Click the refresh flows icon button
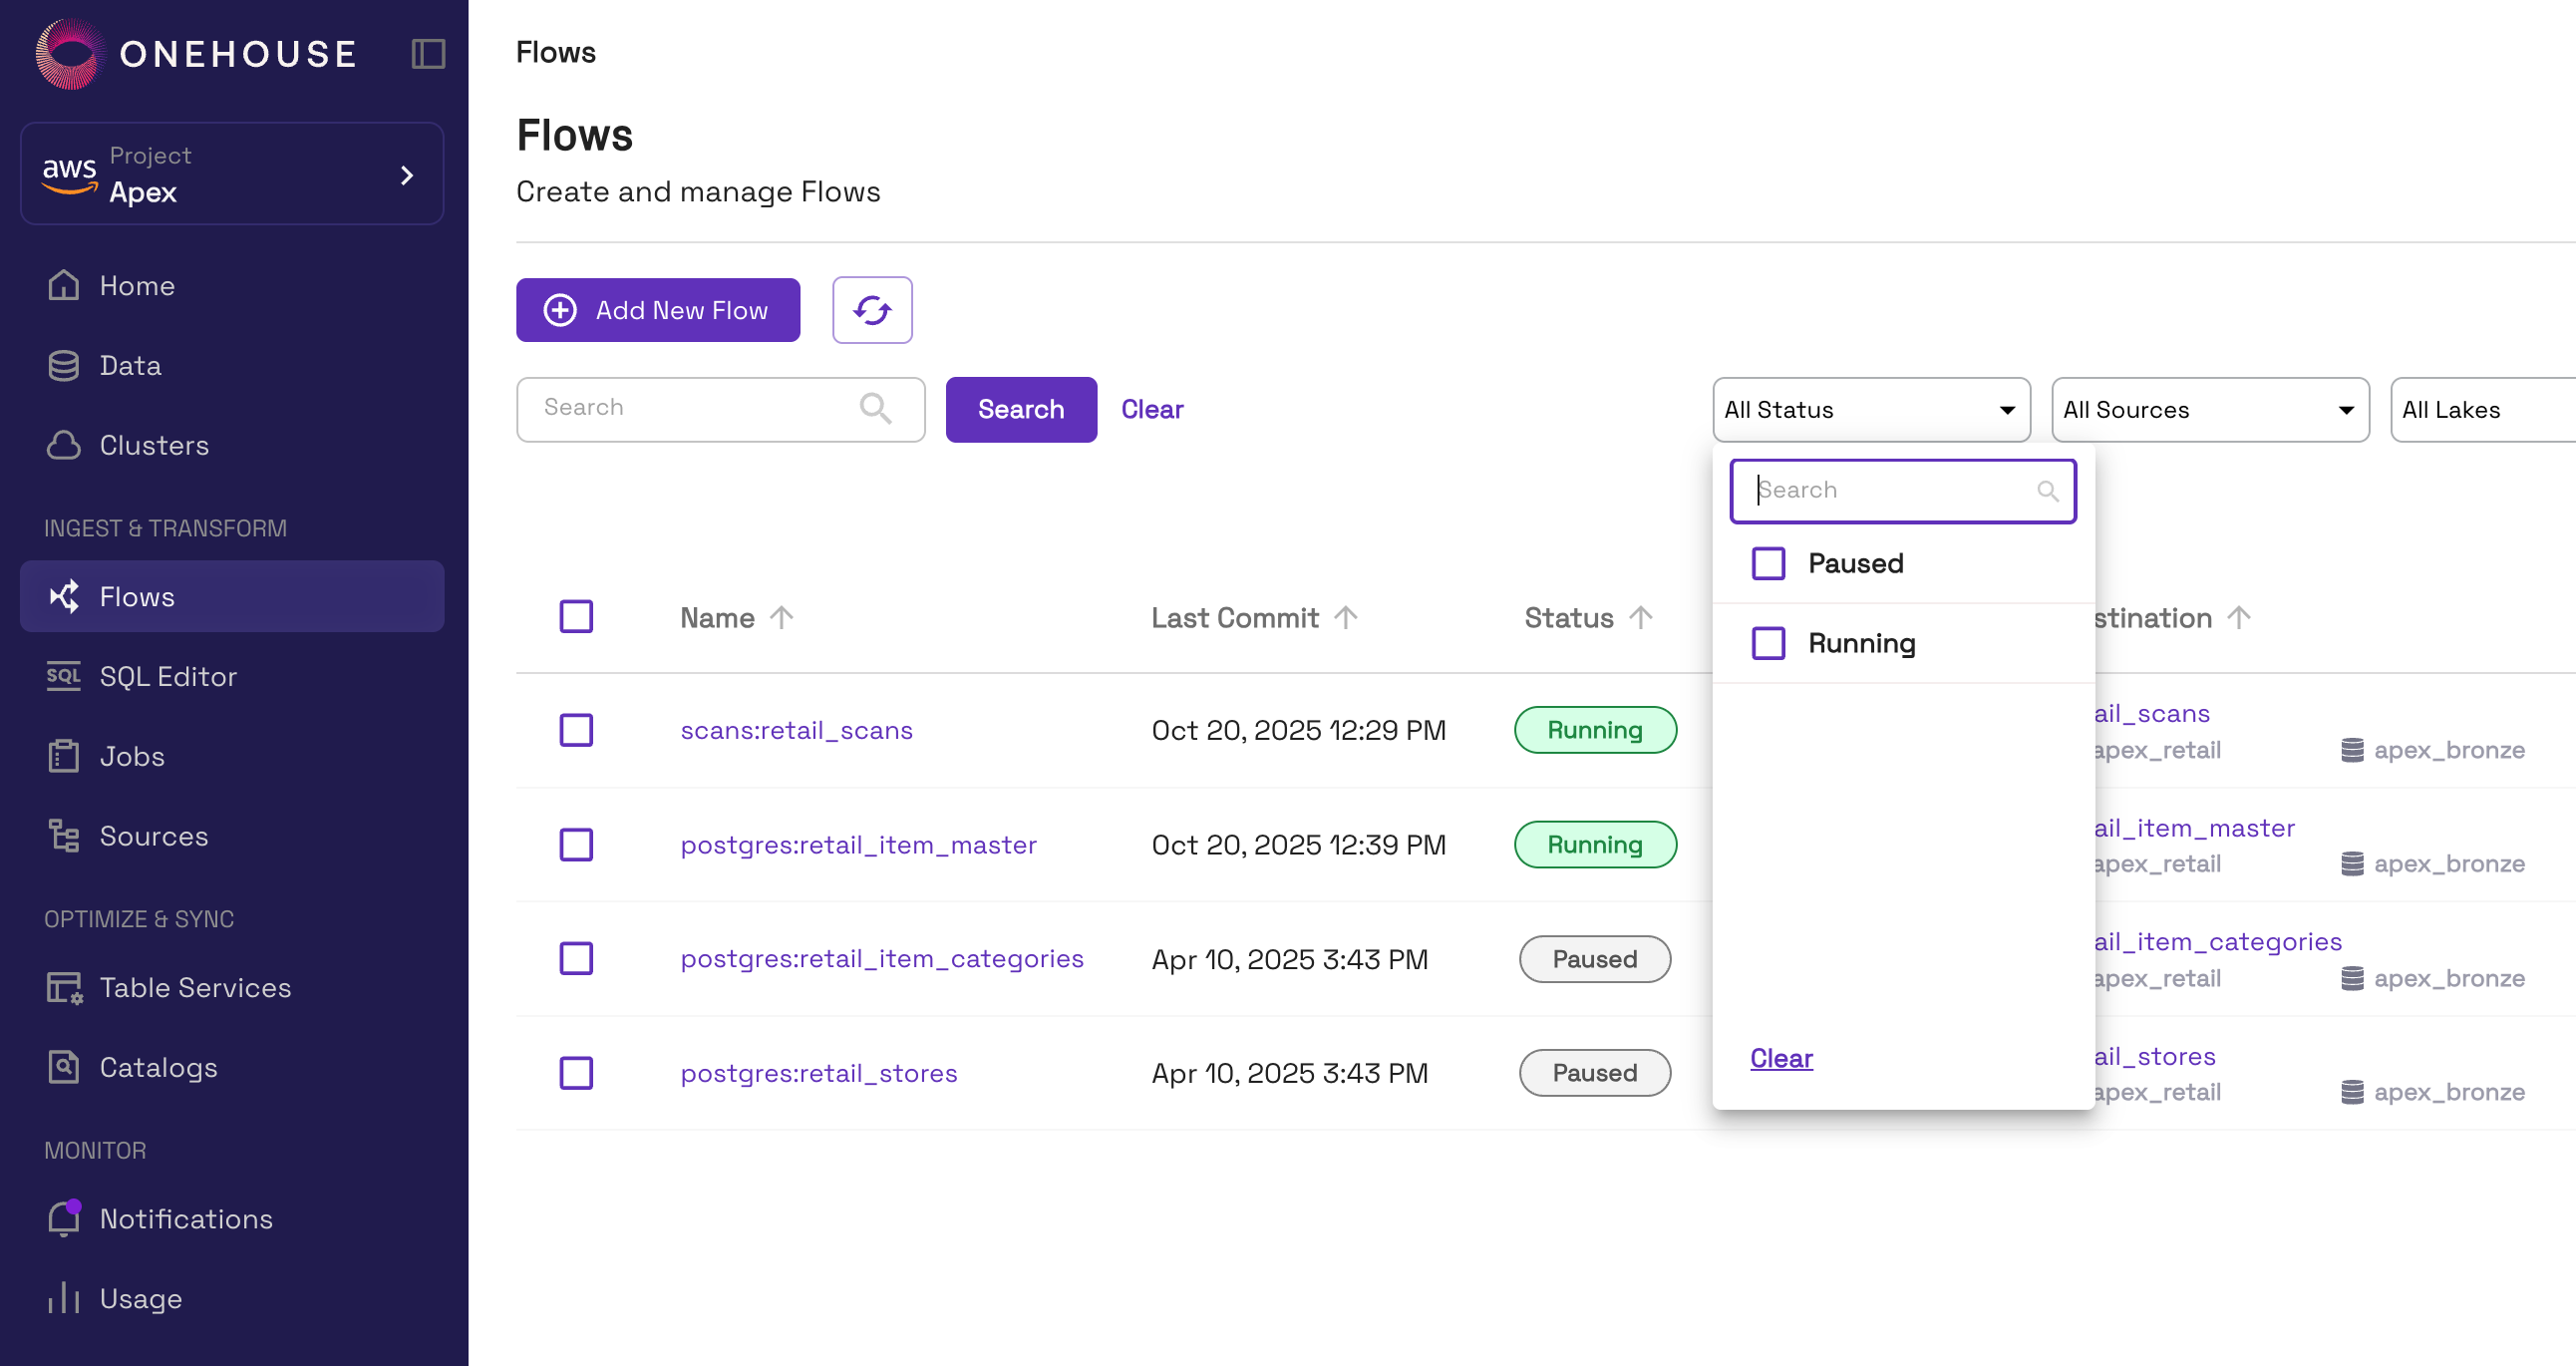This screenshot has height=1366, width=2576. pos(872,310)
